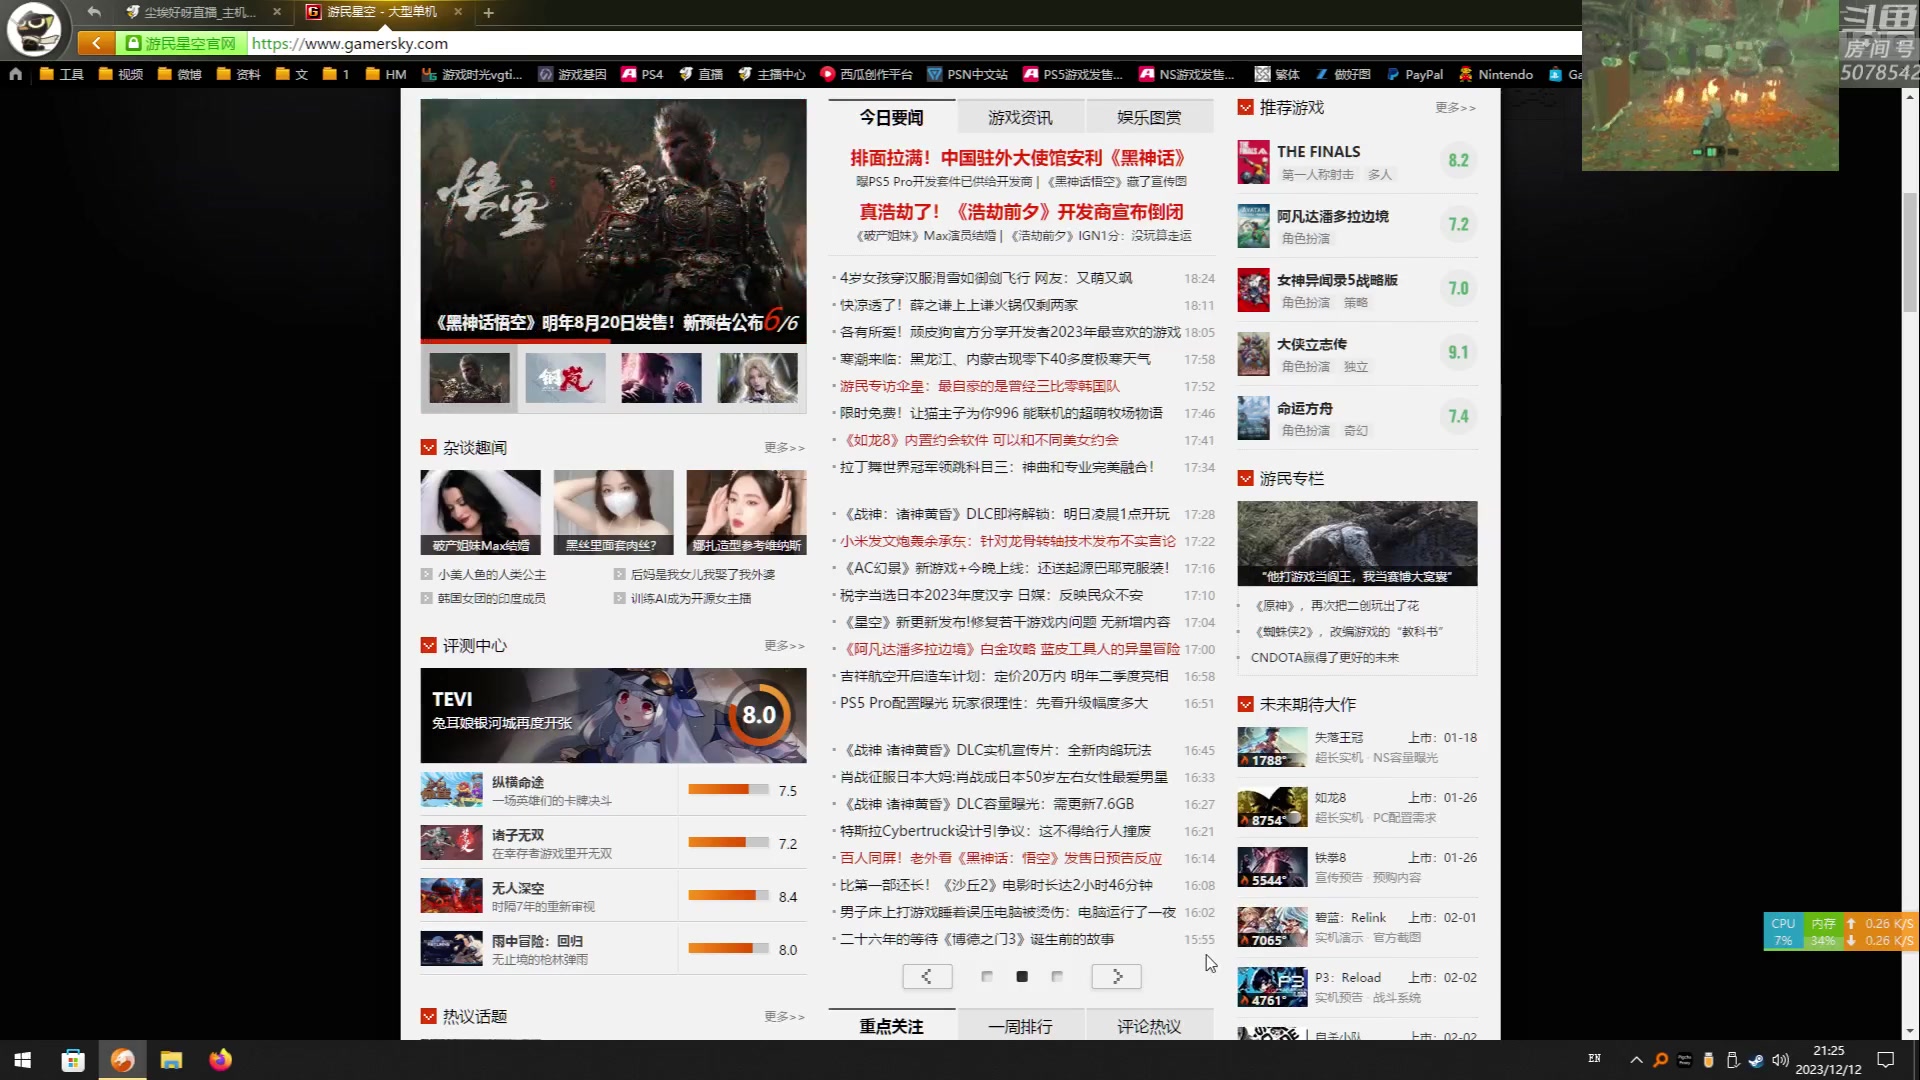The width and height of the screenshot is (1920, 1080).
Task: Select the Tekken character carousel thumbnail
Action: coord(661,378)
